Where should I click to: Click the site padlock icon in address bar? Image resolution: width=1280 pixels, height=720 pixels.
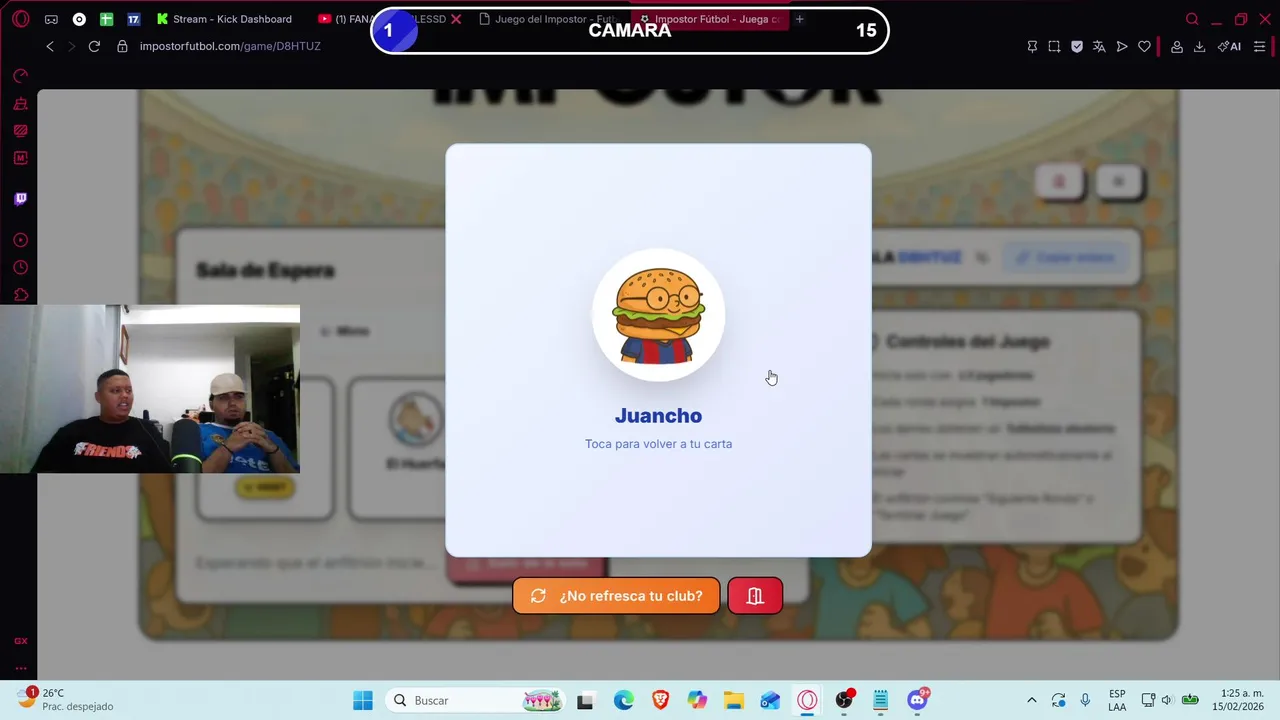tap(122, 46)
